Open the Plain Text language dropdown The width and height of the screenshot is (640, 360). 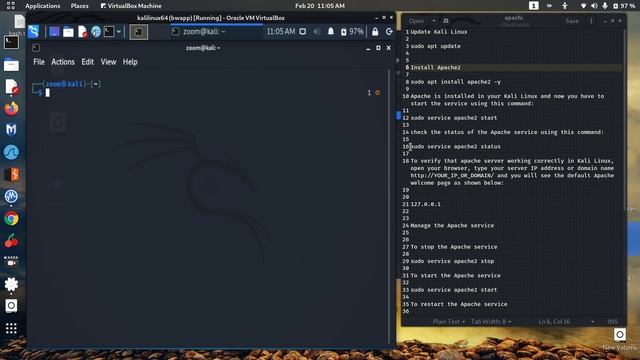(449, 322)
